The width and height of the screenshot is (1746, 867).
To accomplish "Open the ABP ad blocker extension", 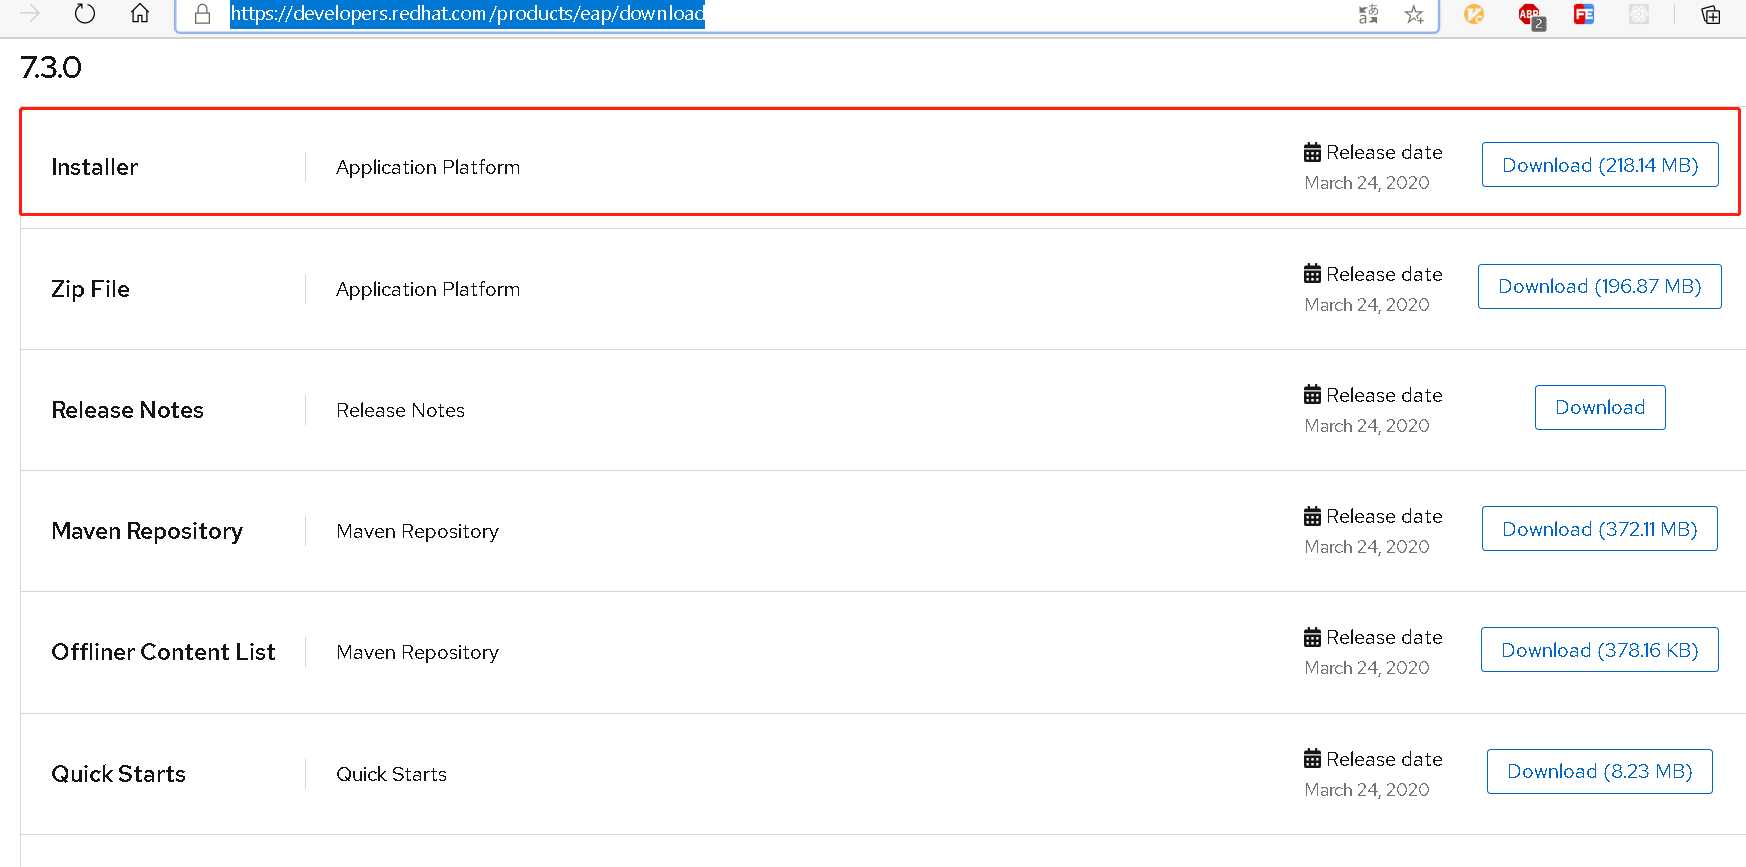I will (1530, 15).
